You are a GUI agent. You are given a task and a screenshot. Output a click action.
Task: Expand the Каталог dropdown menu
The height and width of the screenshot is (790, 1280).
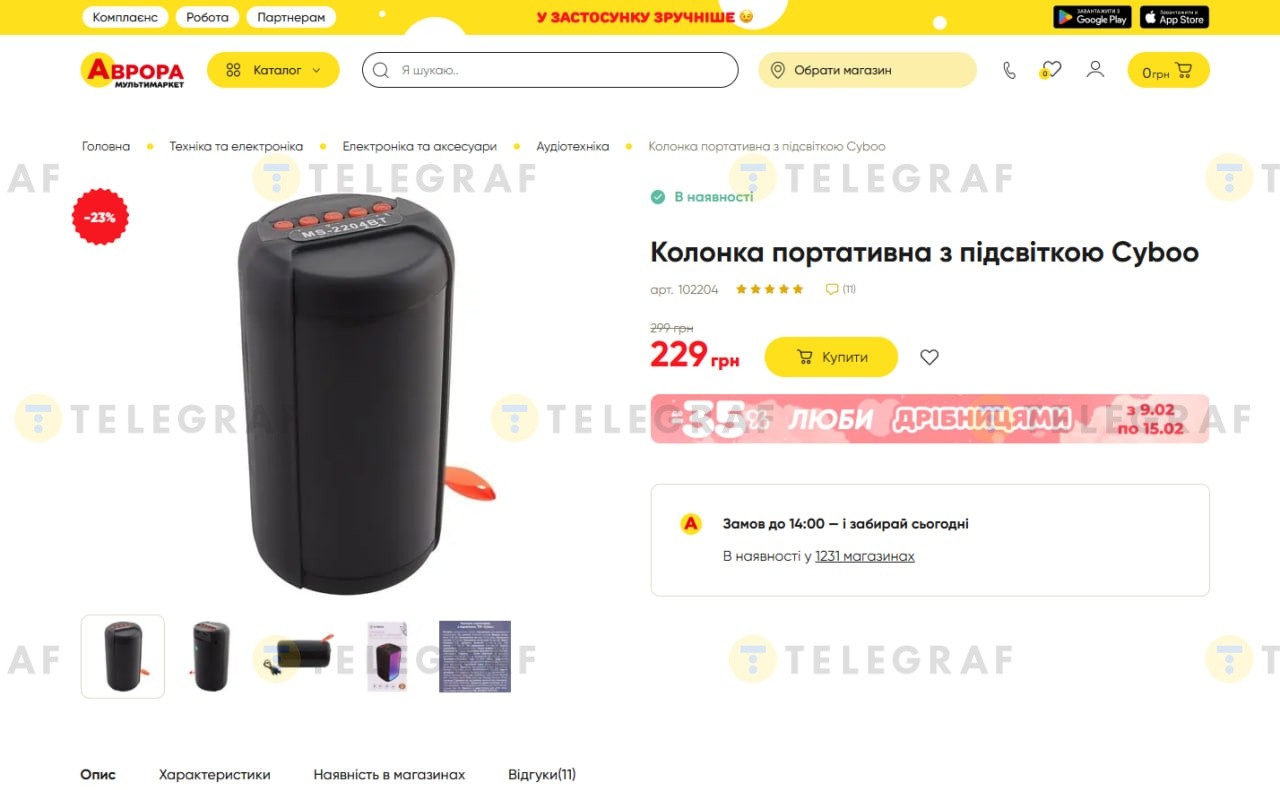point(273,70)
